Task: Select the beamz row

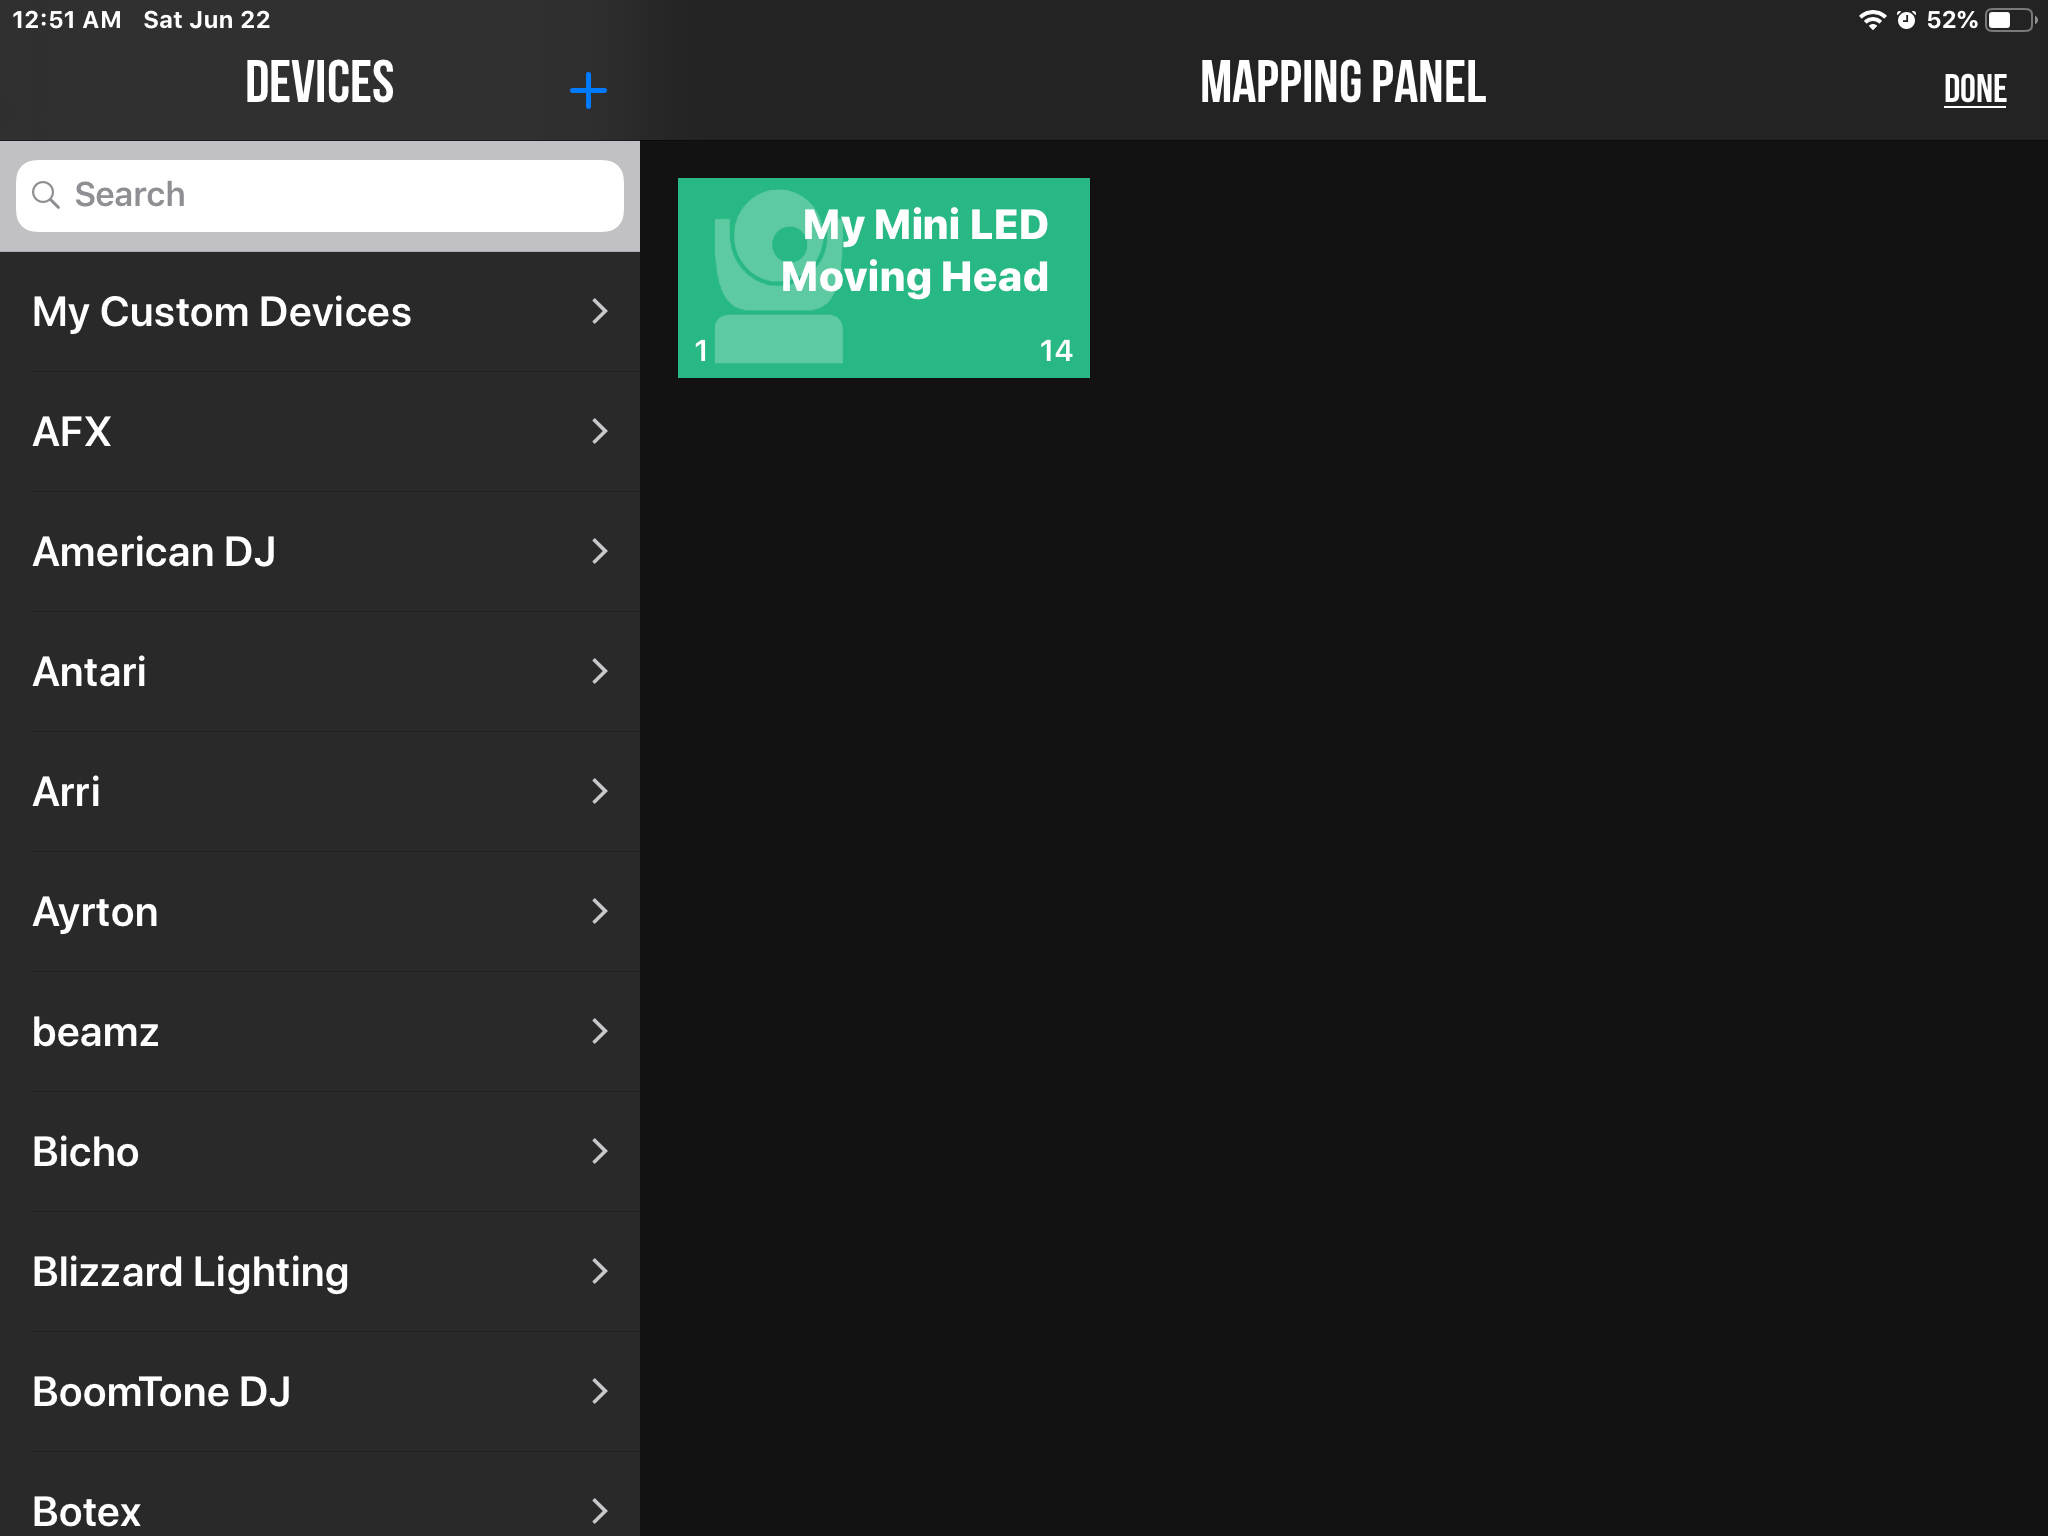Action: [320, 1032]
